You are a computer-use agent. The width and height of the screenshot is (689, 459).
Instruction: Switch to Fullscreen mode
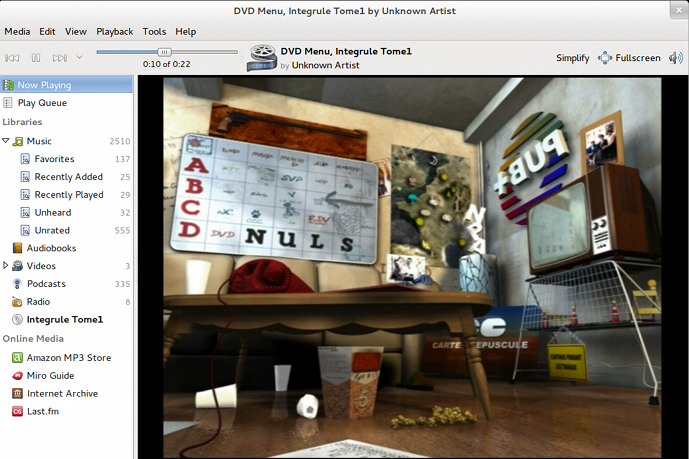pyautogui.click(x=629, y=58)
